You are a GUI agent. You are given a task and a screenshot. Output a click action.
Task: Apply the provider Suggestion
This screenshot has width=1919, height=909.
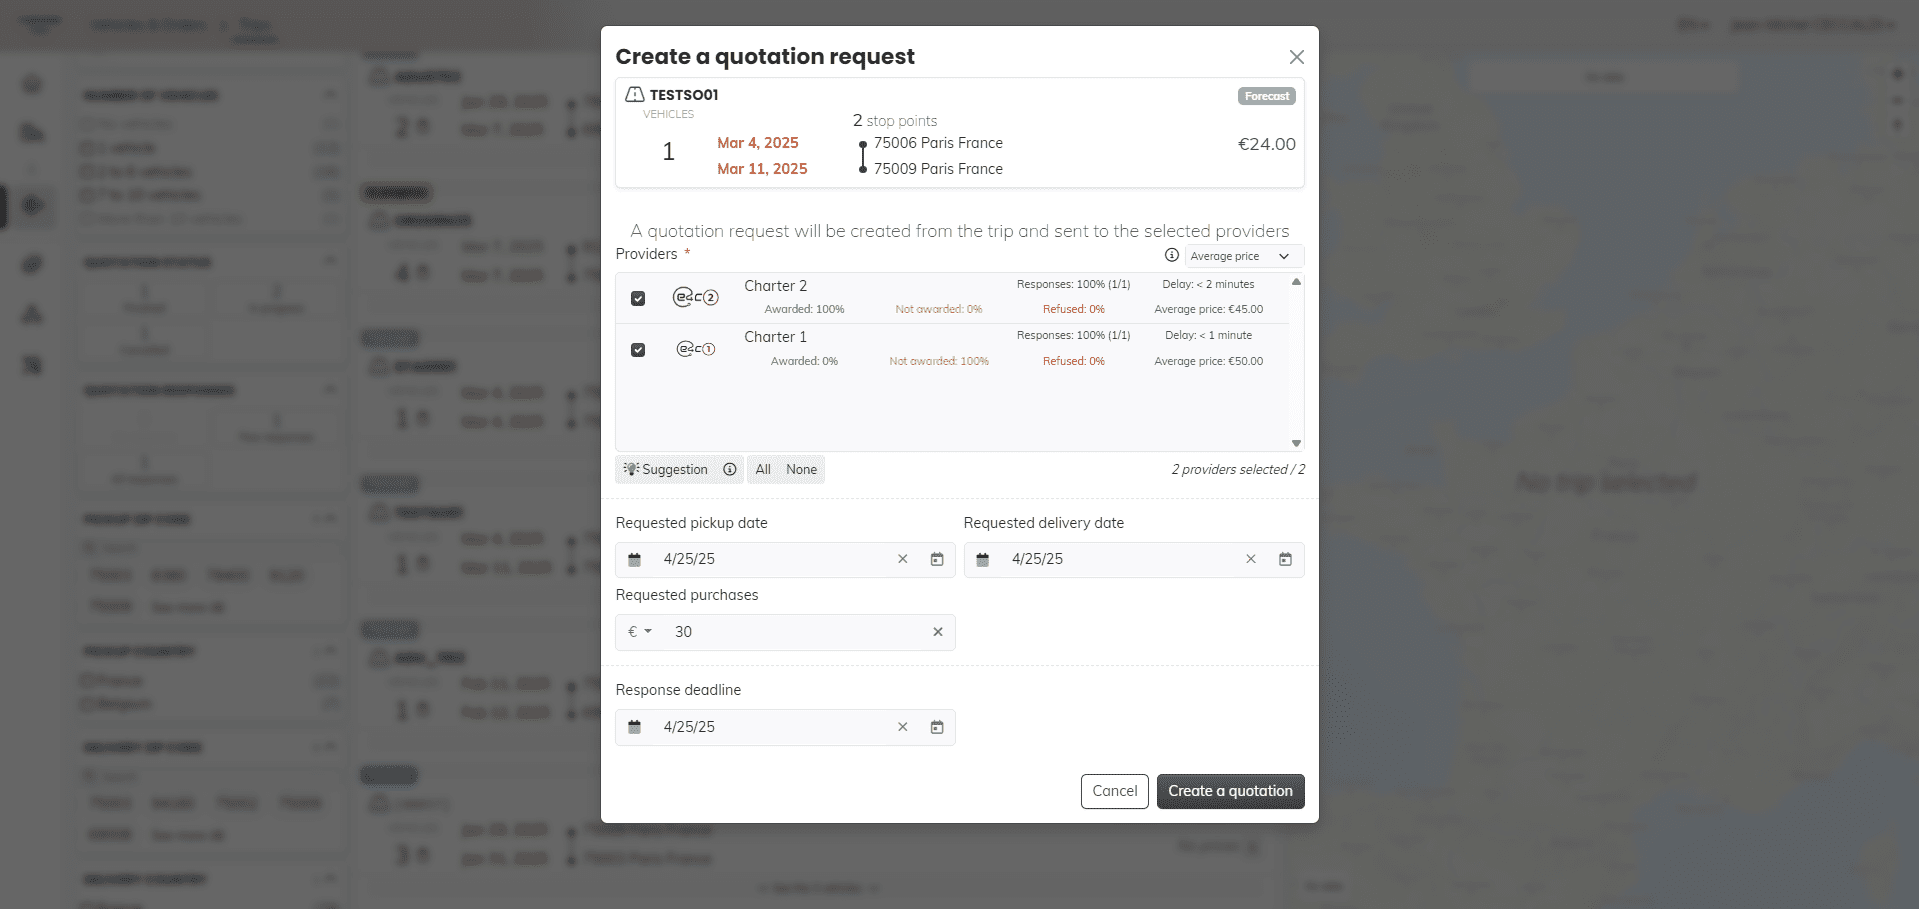coord(667,469)
